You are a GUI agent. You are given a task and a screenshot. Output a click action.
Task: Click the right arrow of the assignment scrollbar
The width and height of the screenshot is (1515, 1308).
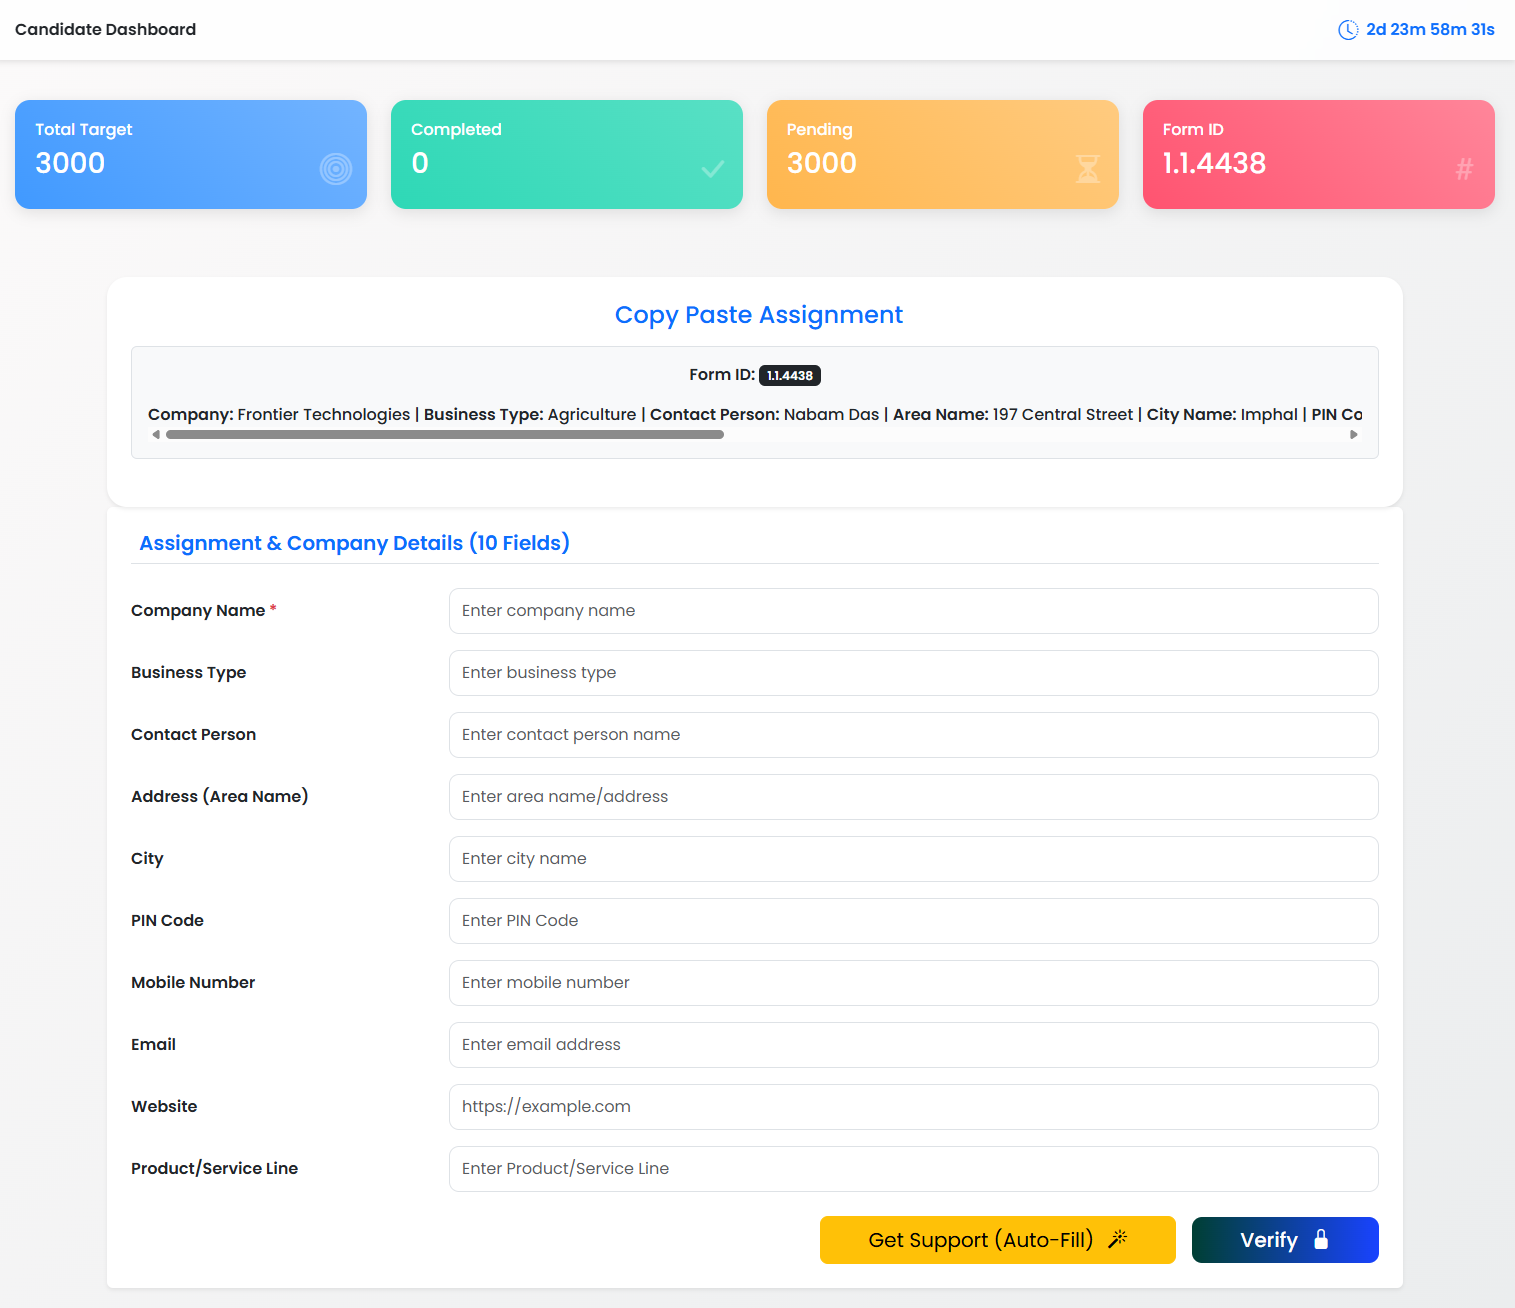(x=1355, y=434)
